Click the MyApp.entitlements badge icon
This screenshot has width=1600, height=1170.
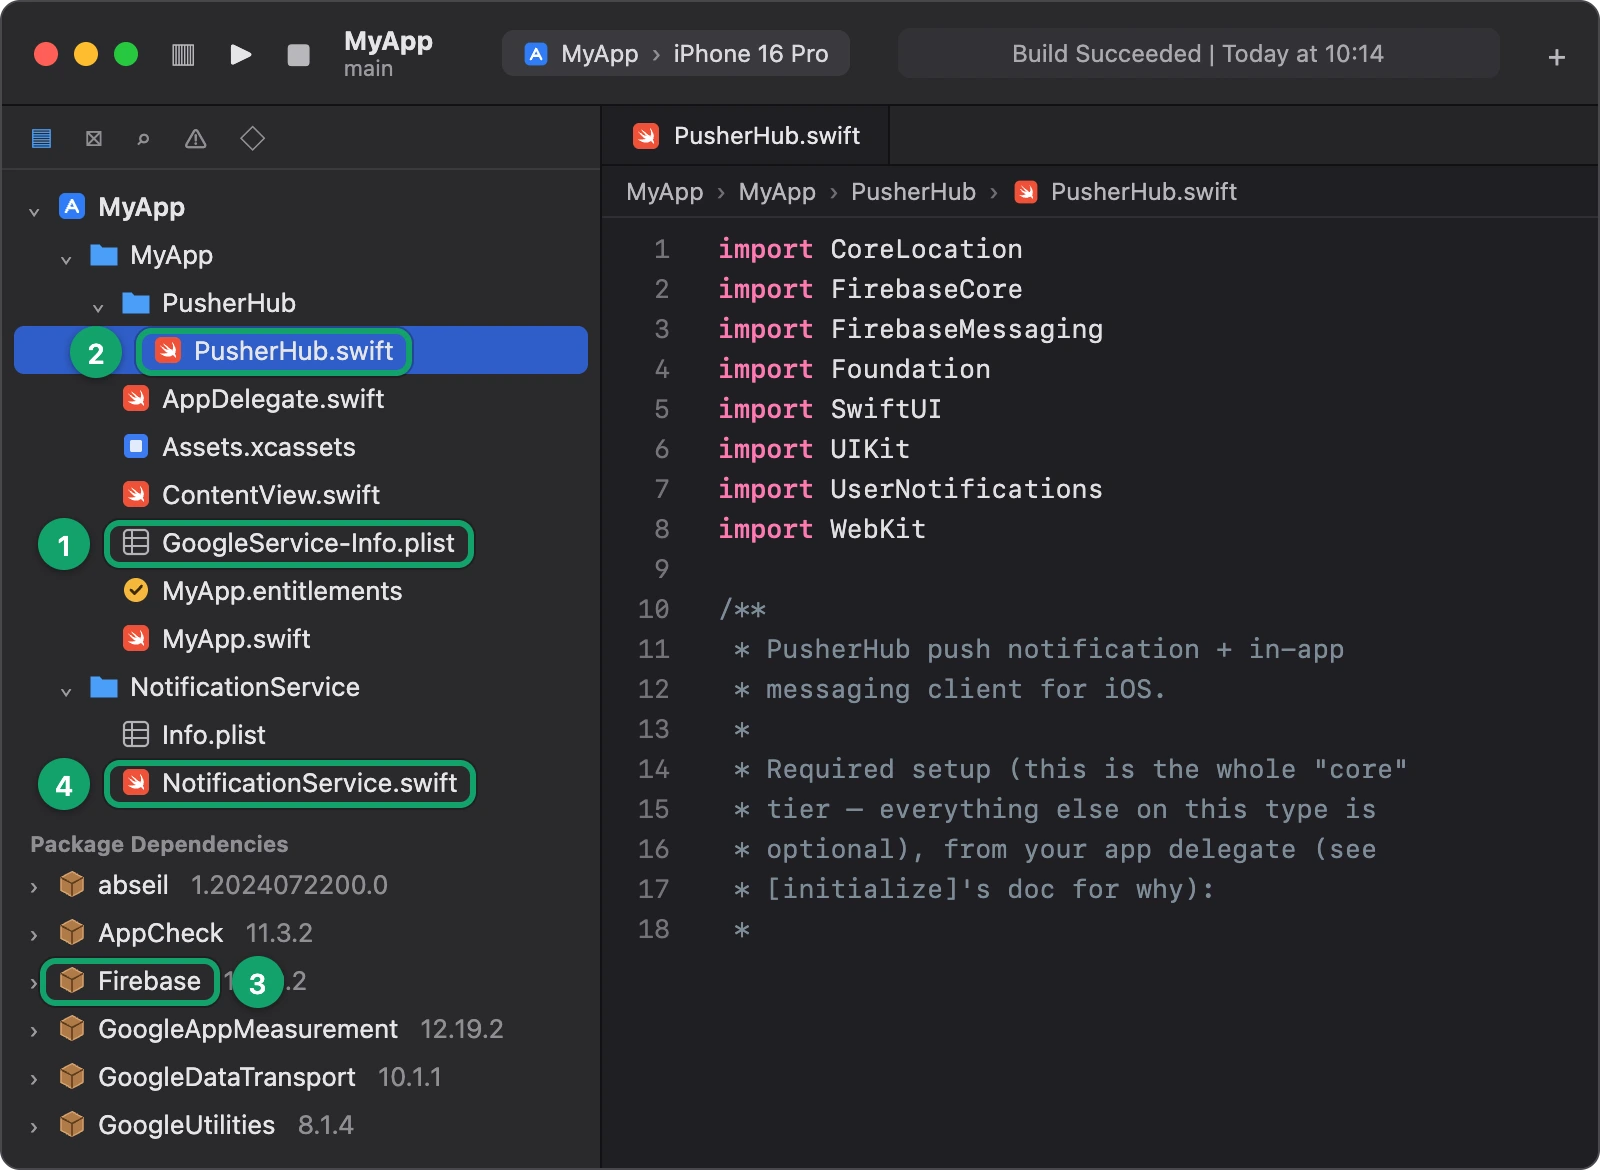136,590
